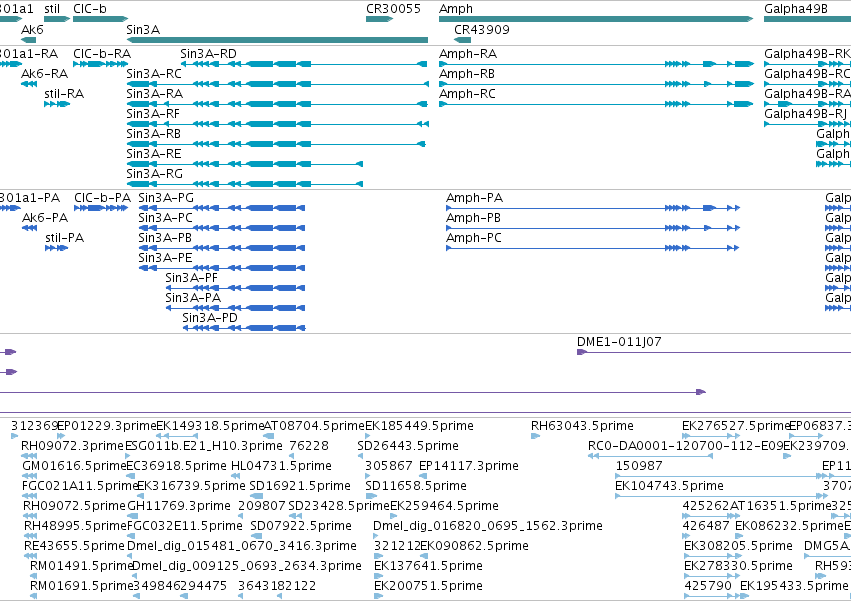
Task: Click the Sin3A-PD protein label
Action: coord(209,319)
